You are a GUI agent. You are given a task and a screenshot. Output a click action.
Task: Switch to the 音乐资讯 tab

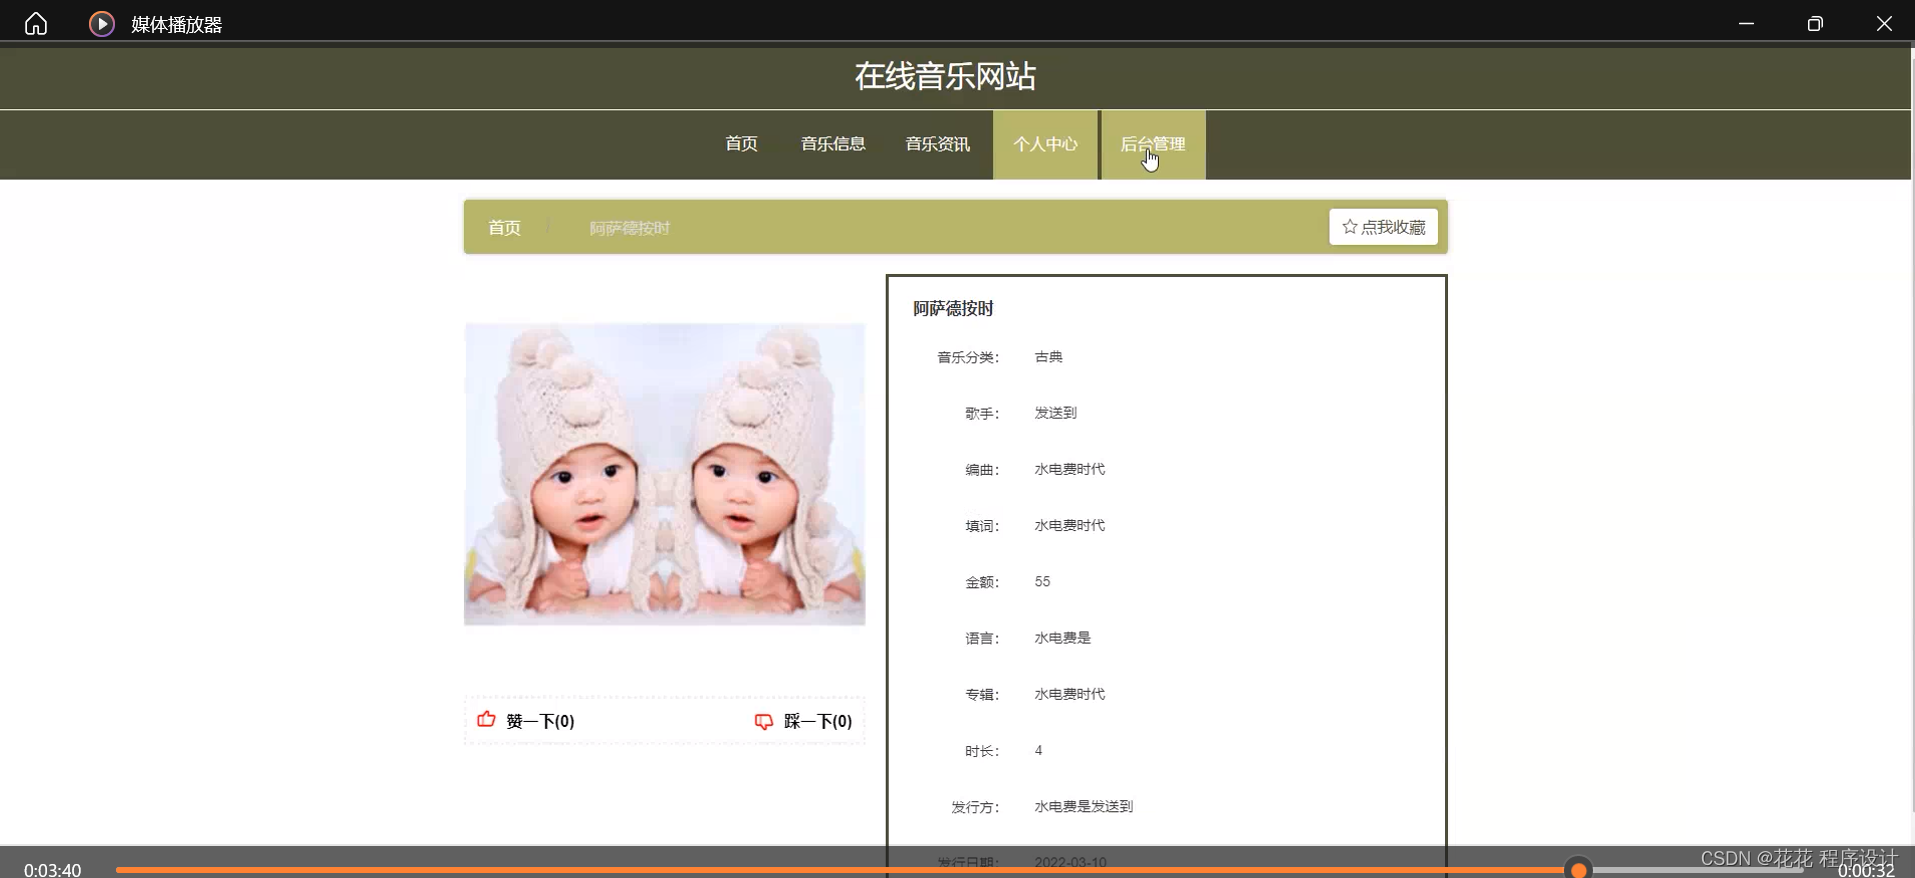tap(937, 144)
